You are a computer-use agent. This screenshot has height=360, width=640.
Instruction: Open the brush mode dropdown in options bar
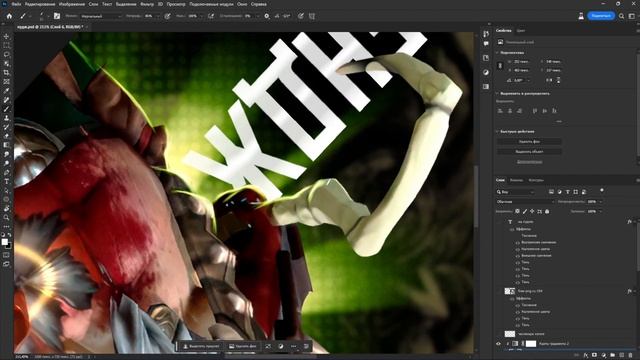point(100,16)
